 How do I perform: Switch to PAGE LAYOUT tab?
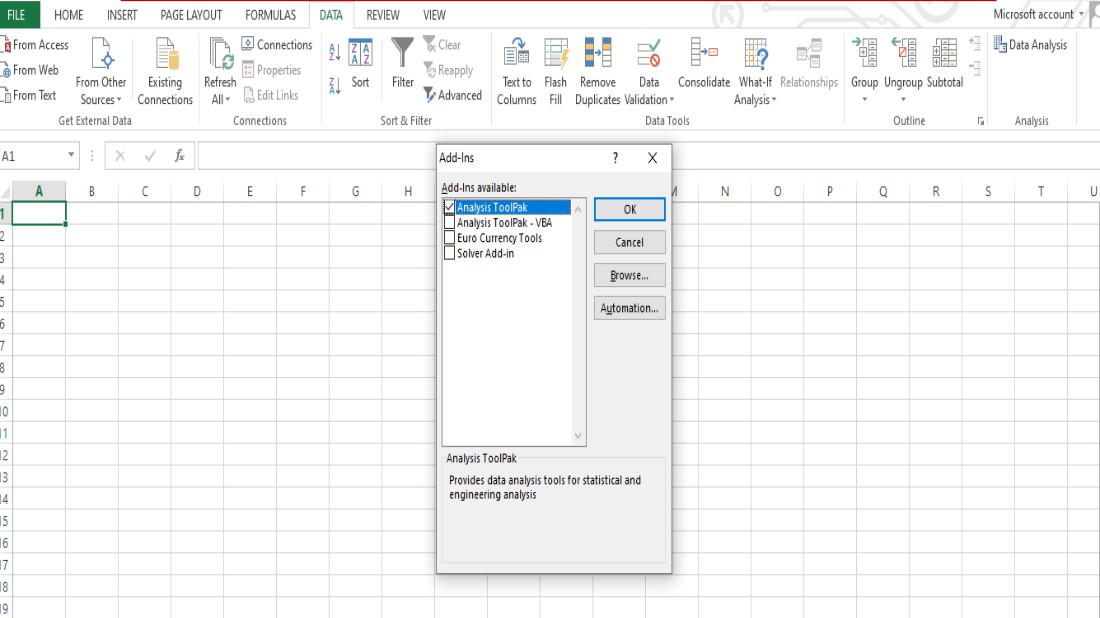point(191,15)
